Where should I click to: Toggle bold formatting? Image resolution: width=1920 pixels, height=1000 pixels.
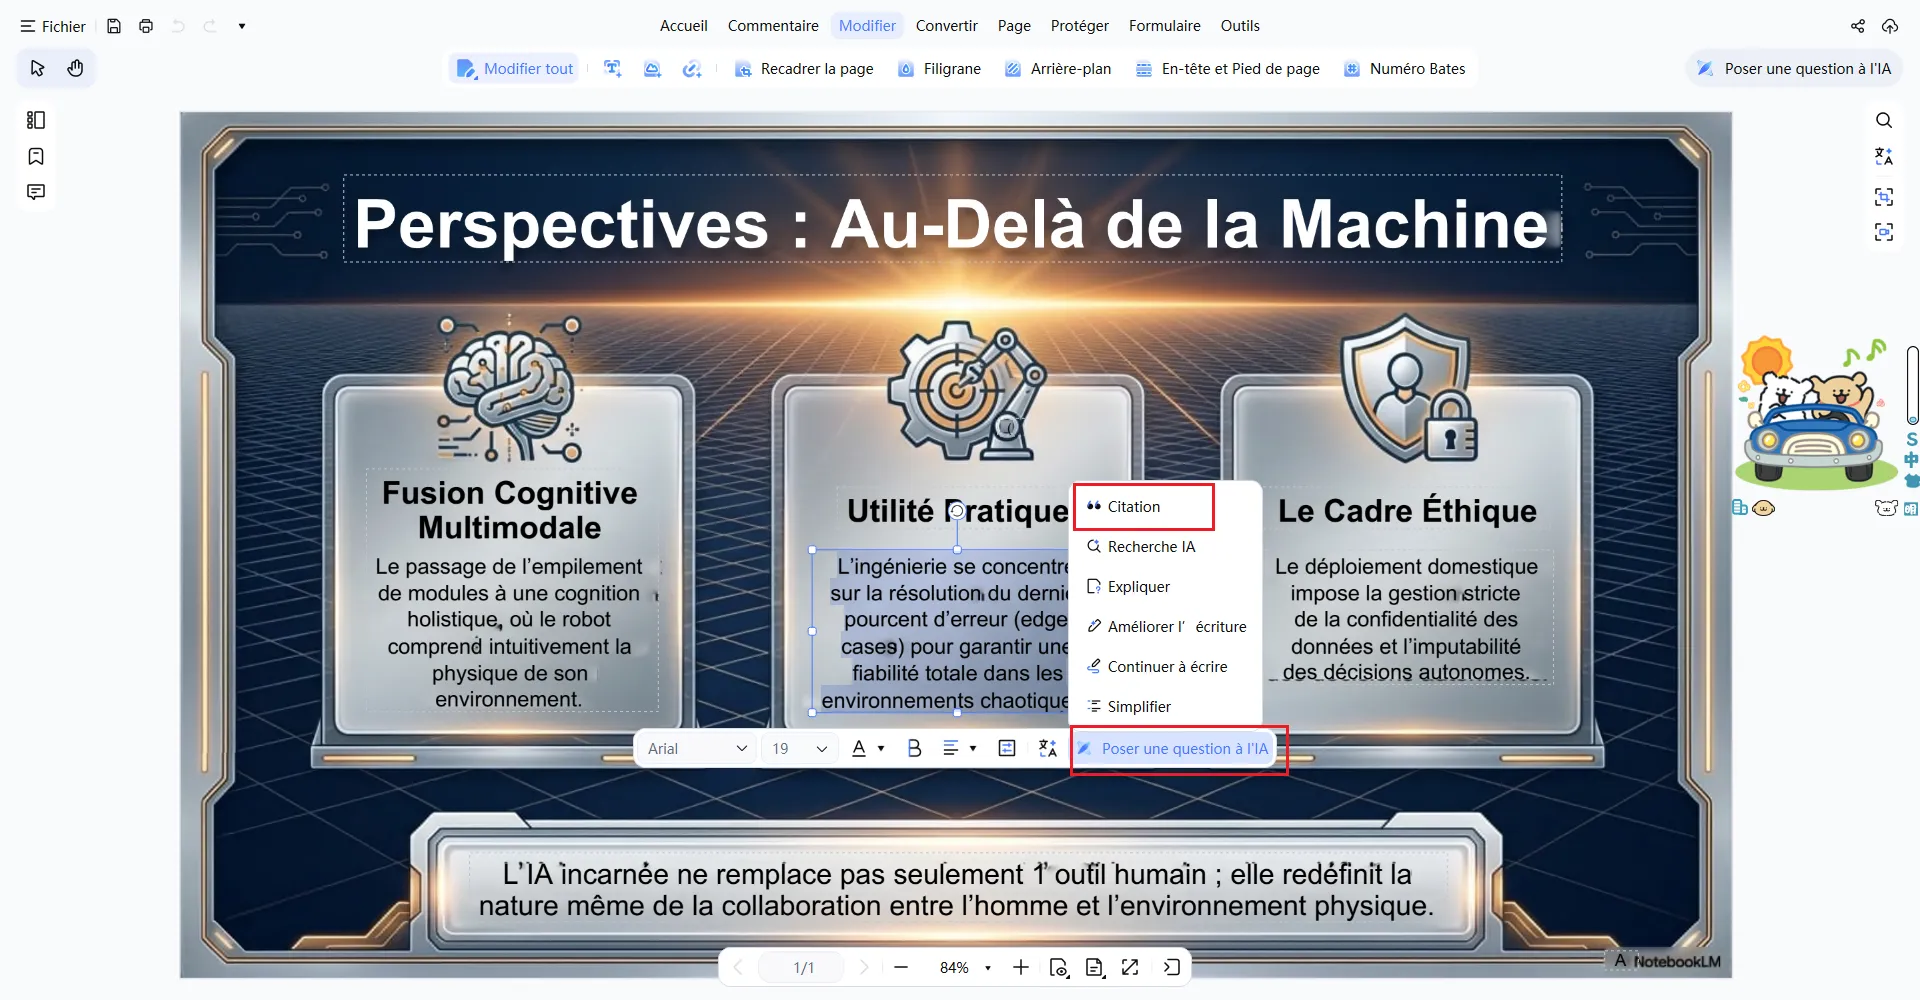point(914,749)
